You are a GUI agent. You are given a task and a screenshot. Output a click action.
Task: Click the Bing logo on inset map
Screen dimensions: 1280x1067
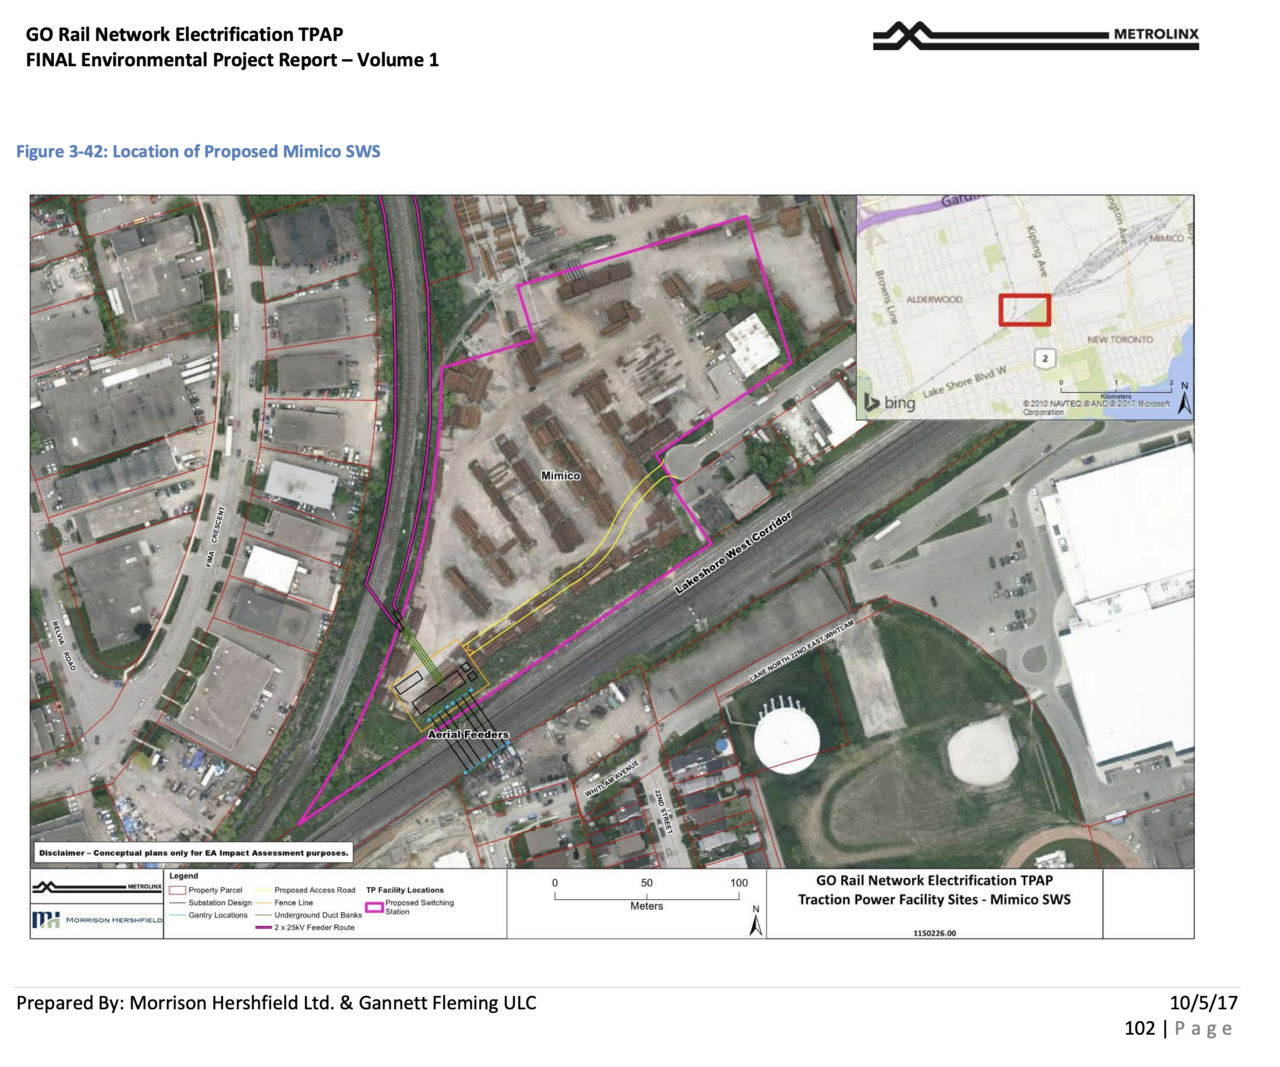coord(889,402)
